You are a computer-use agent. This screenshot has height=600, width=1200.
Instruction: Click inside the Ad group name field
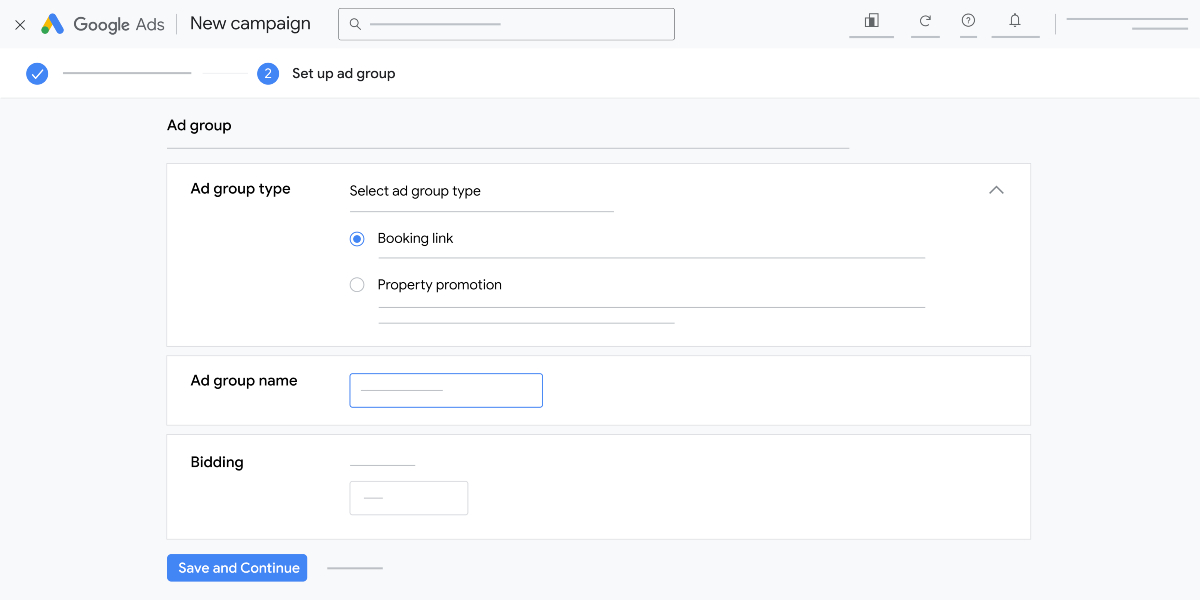click(446, 390)
